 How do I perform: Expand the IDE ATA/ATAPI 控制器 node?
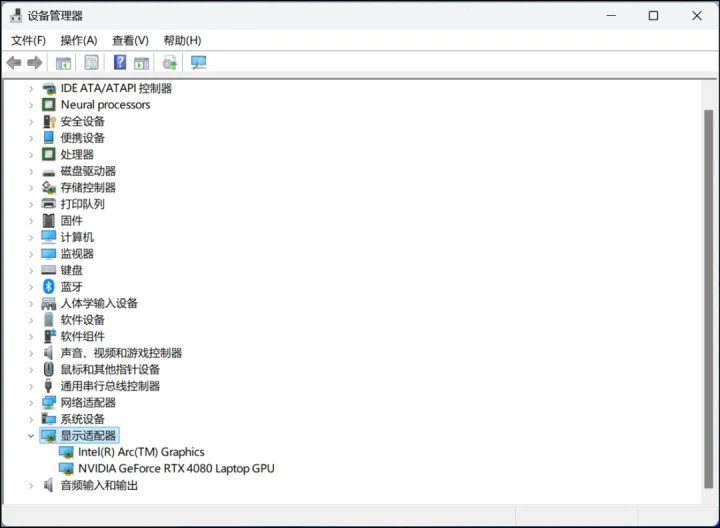click(31, 89)
